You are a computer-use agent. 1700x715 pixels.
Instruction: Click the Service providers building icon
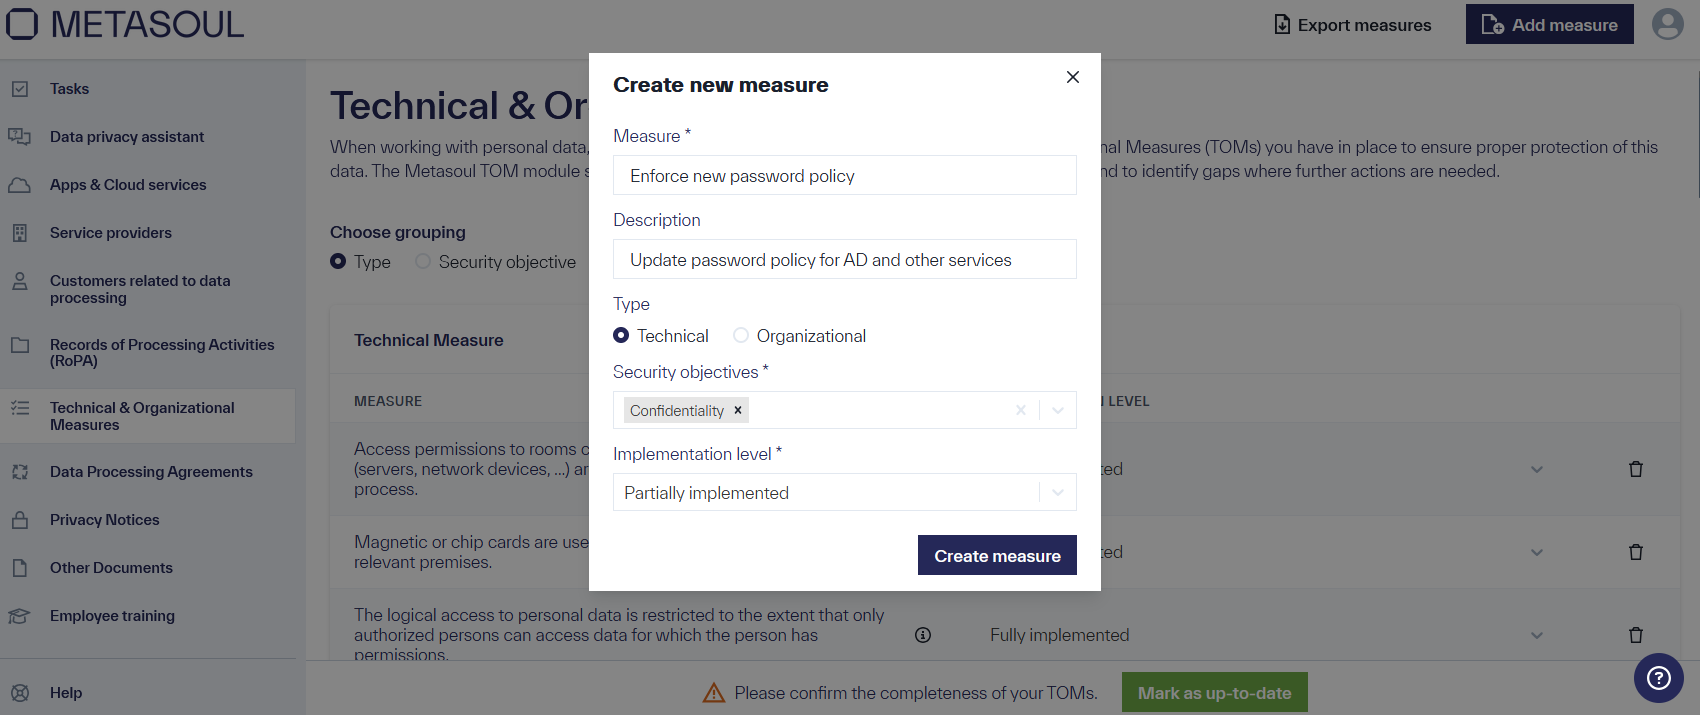pyautogui.click(x=22, y=232)
